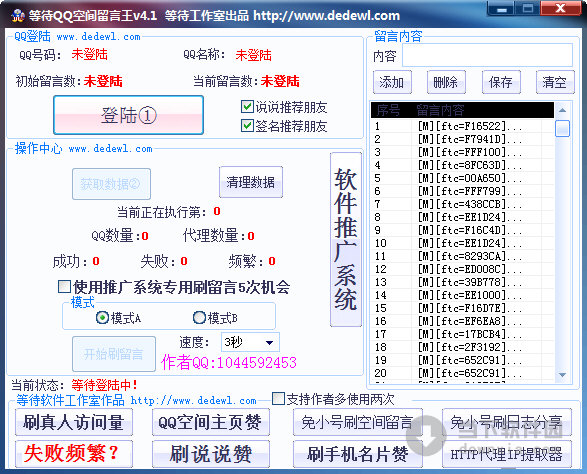
Task: Open www.dedewl.com link beside 操作中心
Action: [x=110, y=149]
